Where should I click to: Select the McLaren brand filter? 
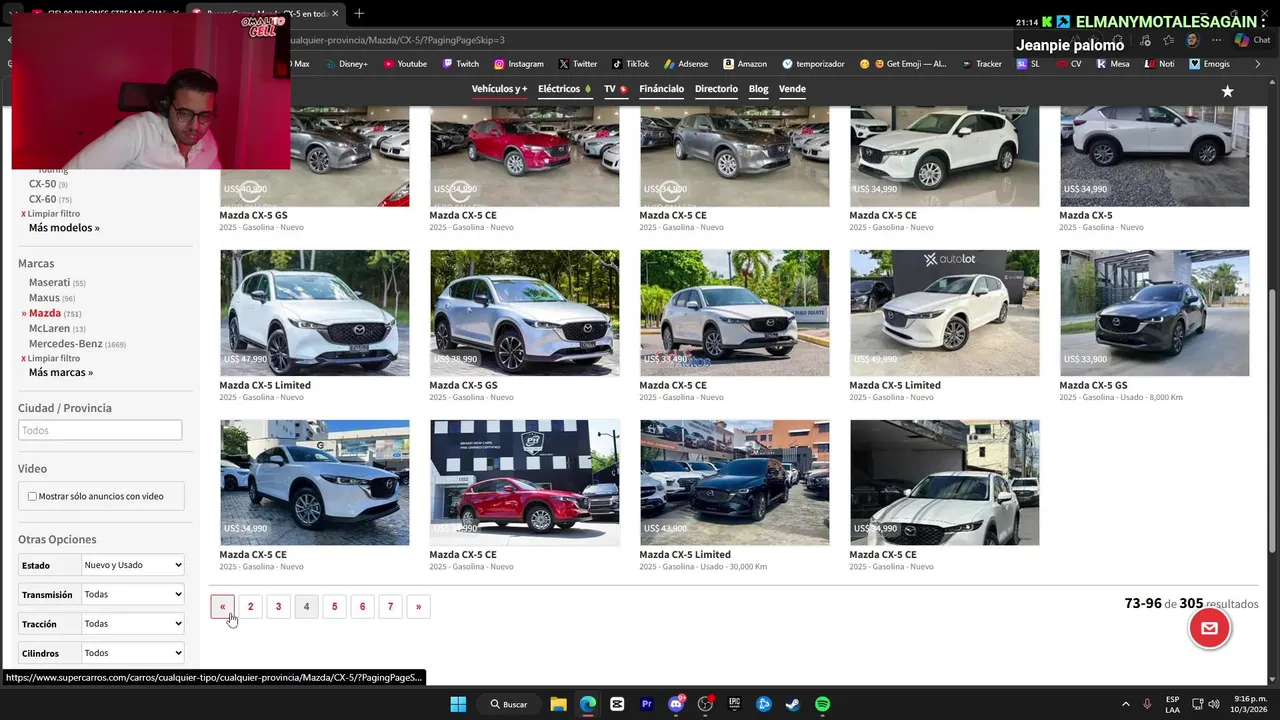[x=50, y=328]
